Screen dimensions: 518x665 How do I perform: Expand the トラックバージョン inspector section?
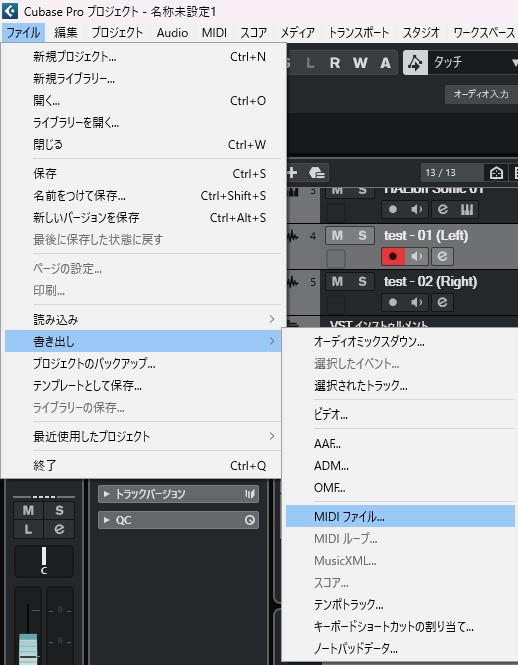pyautogui.click(x=178, y=494)
